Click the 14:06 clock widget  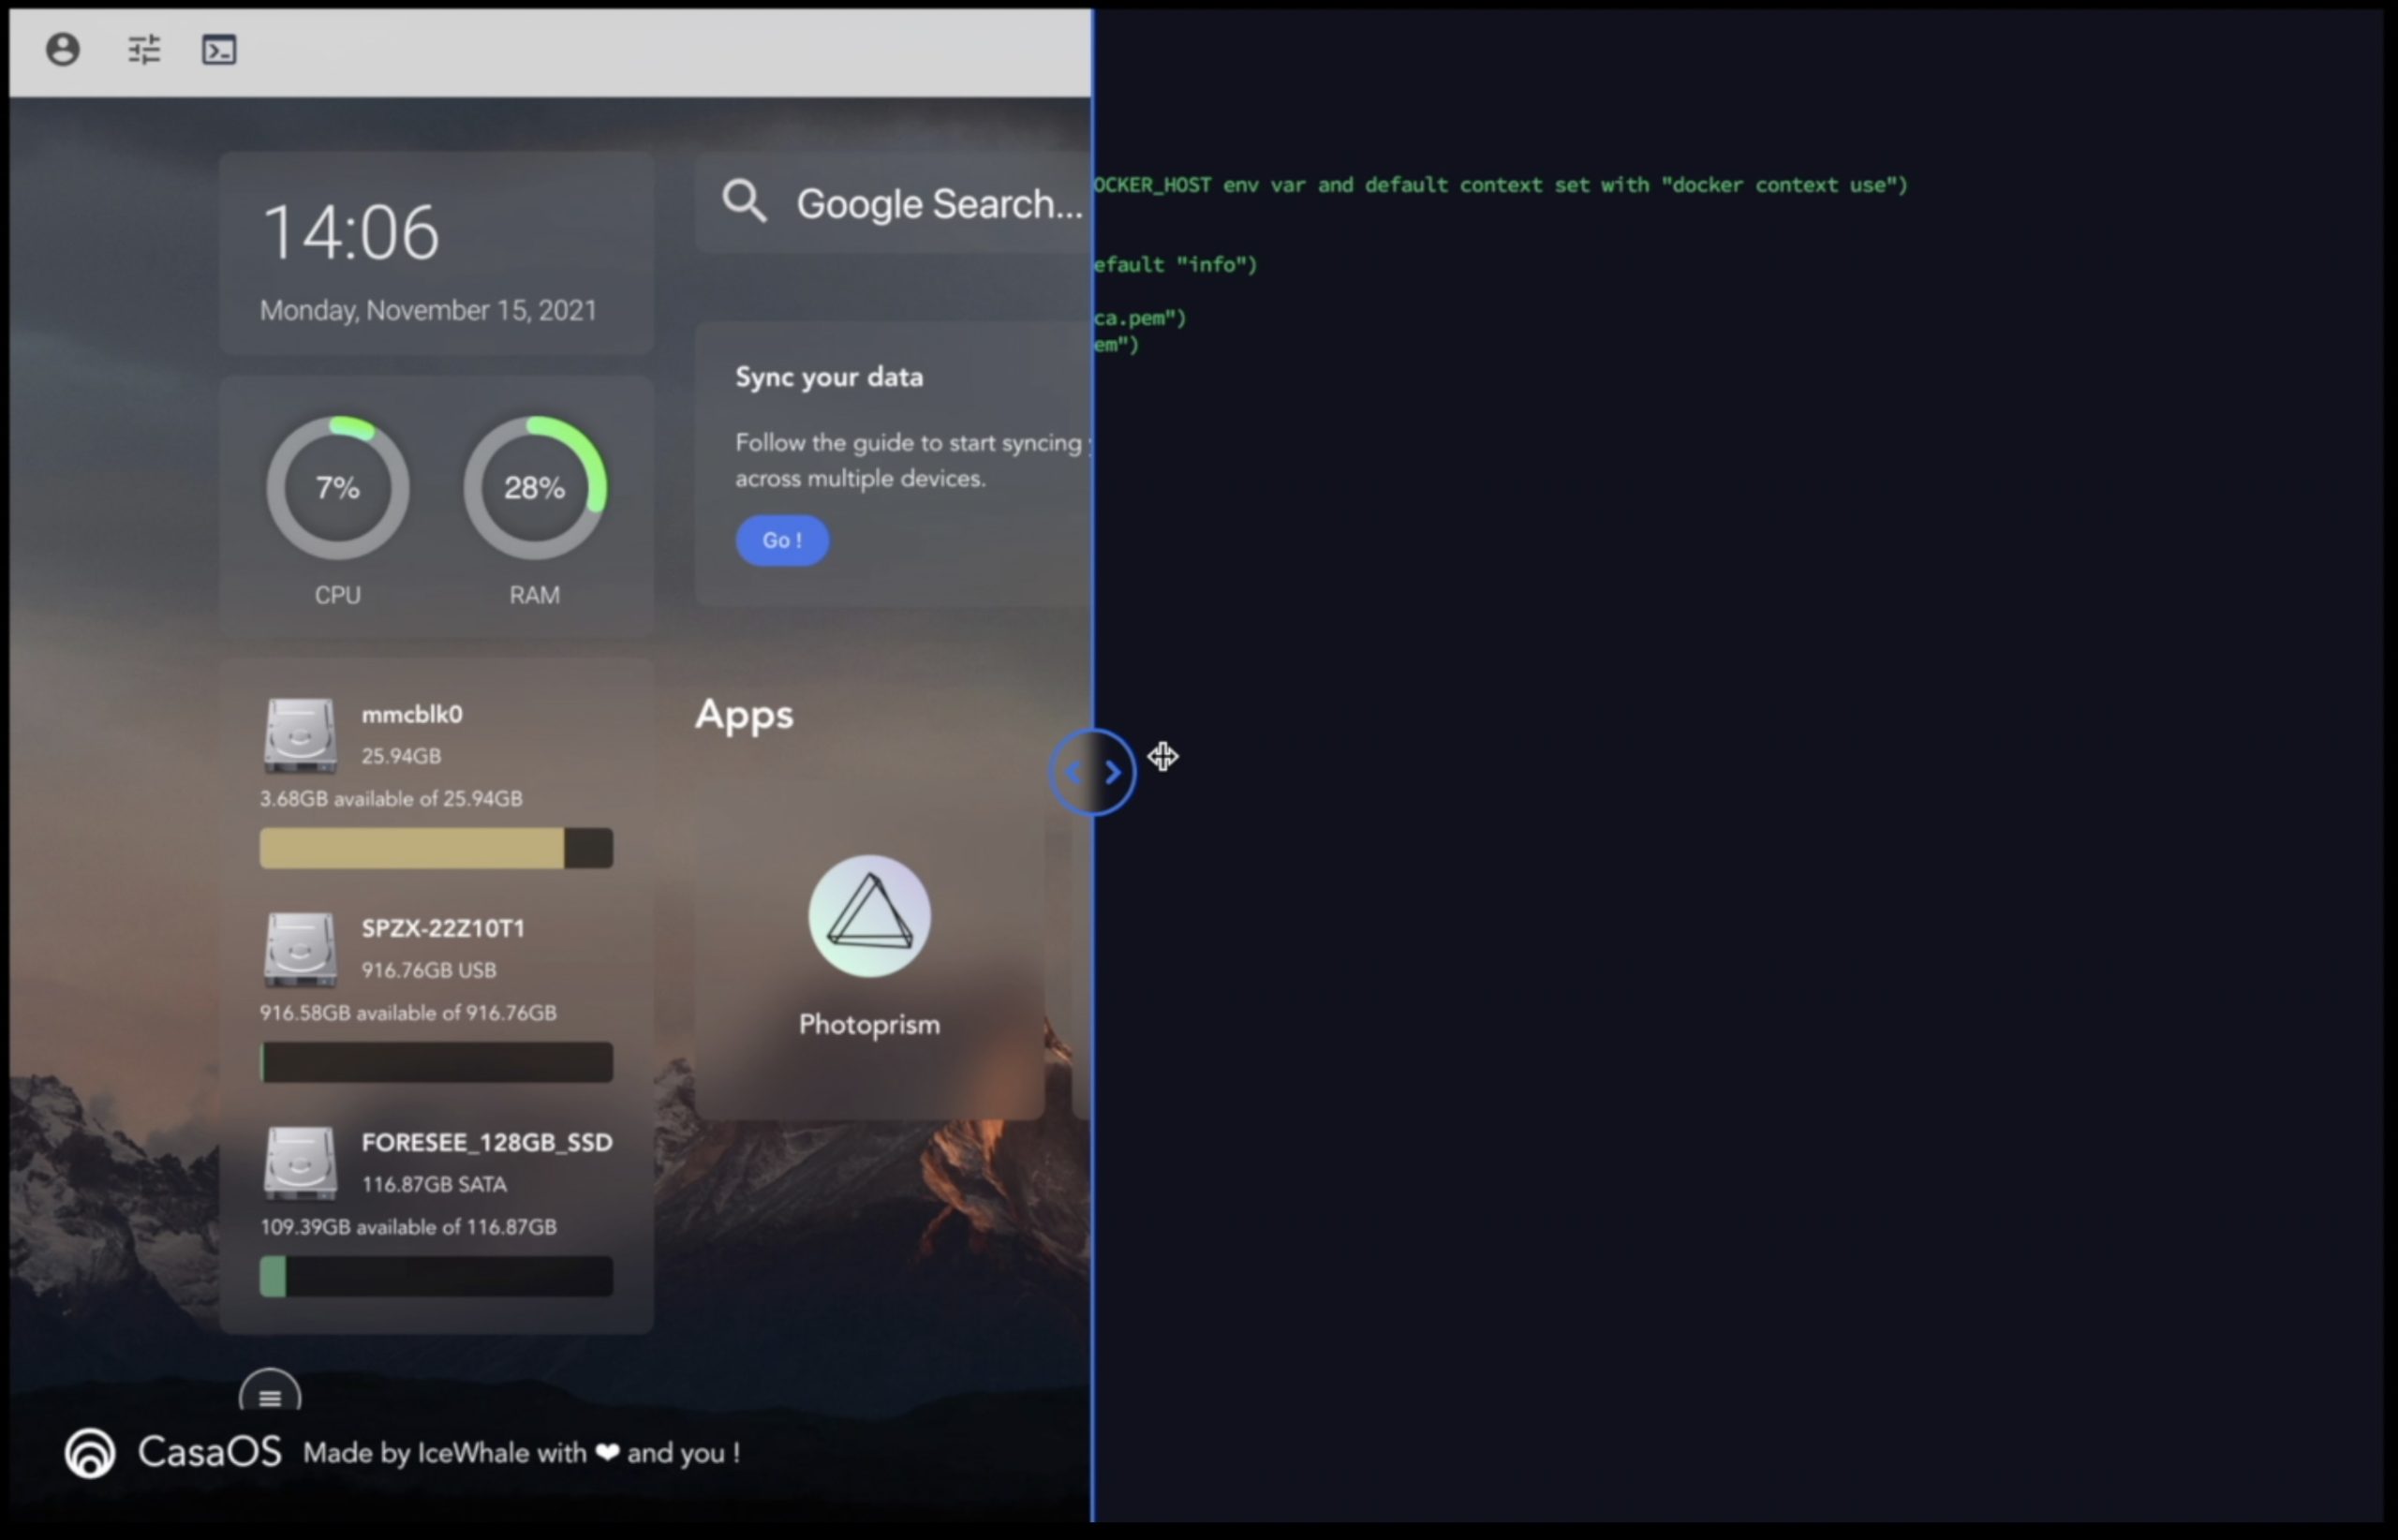(x=350, y=233)
